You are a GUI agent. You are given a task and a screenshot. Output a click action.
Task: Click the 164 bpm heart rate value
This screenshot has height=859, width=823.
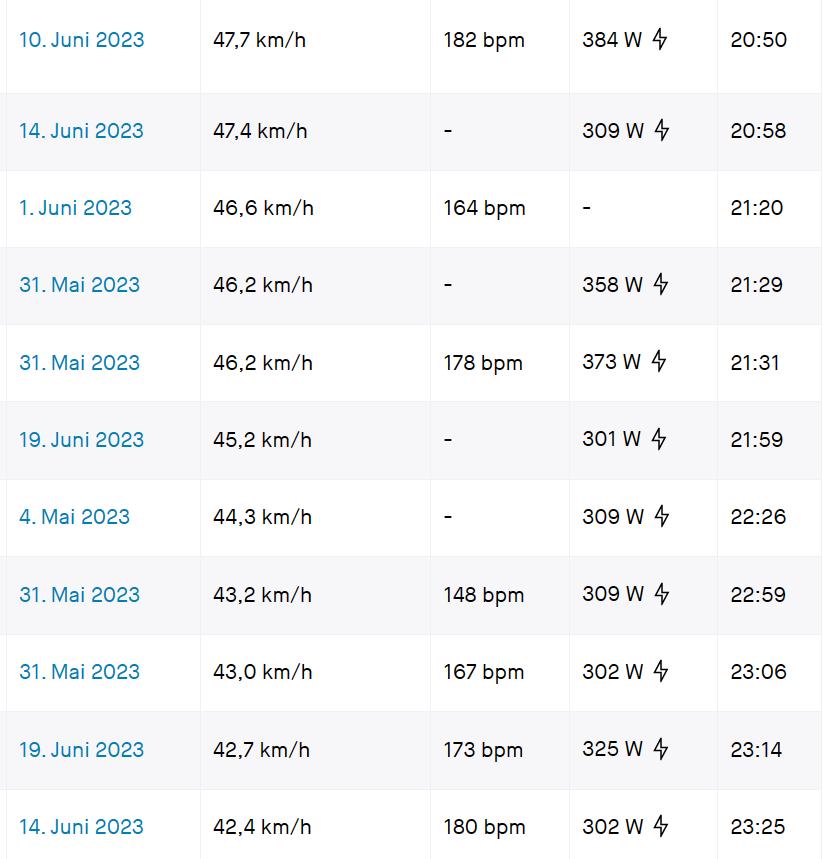coord(484,208)
